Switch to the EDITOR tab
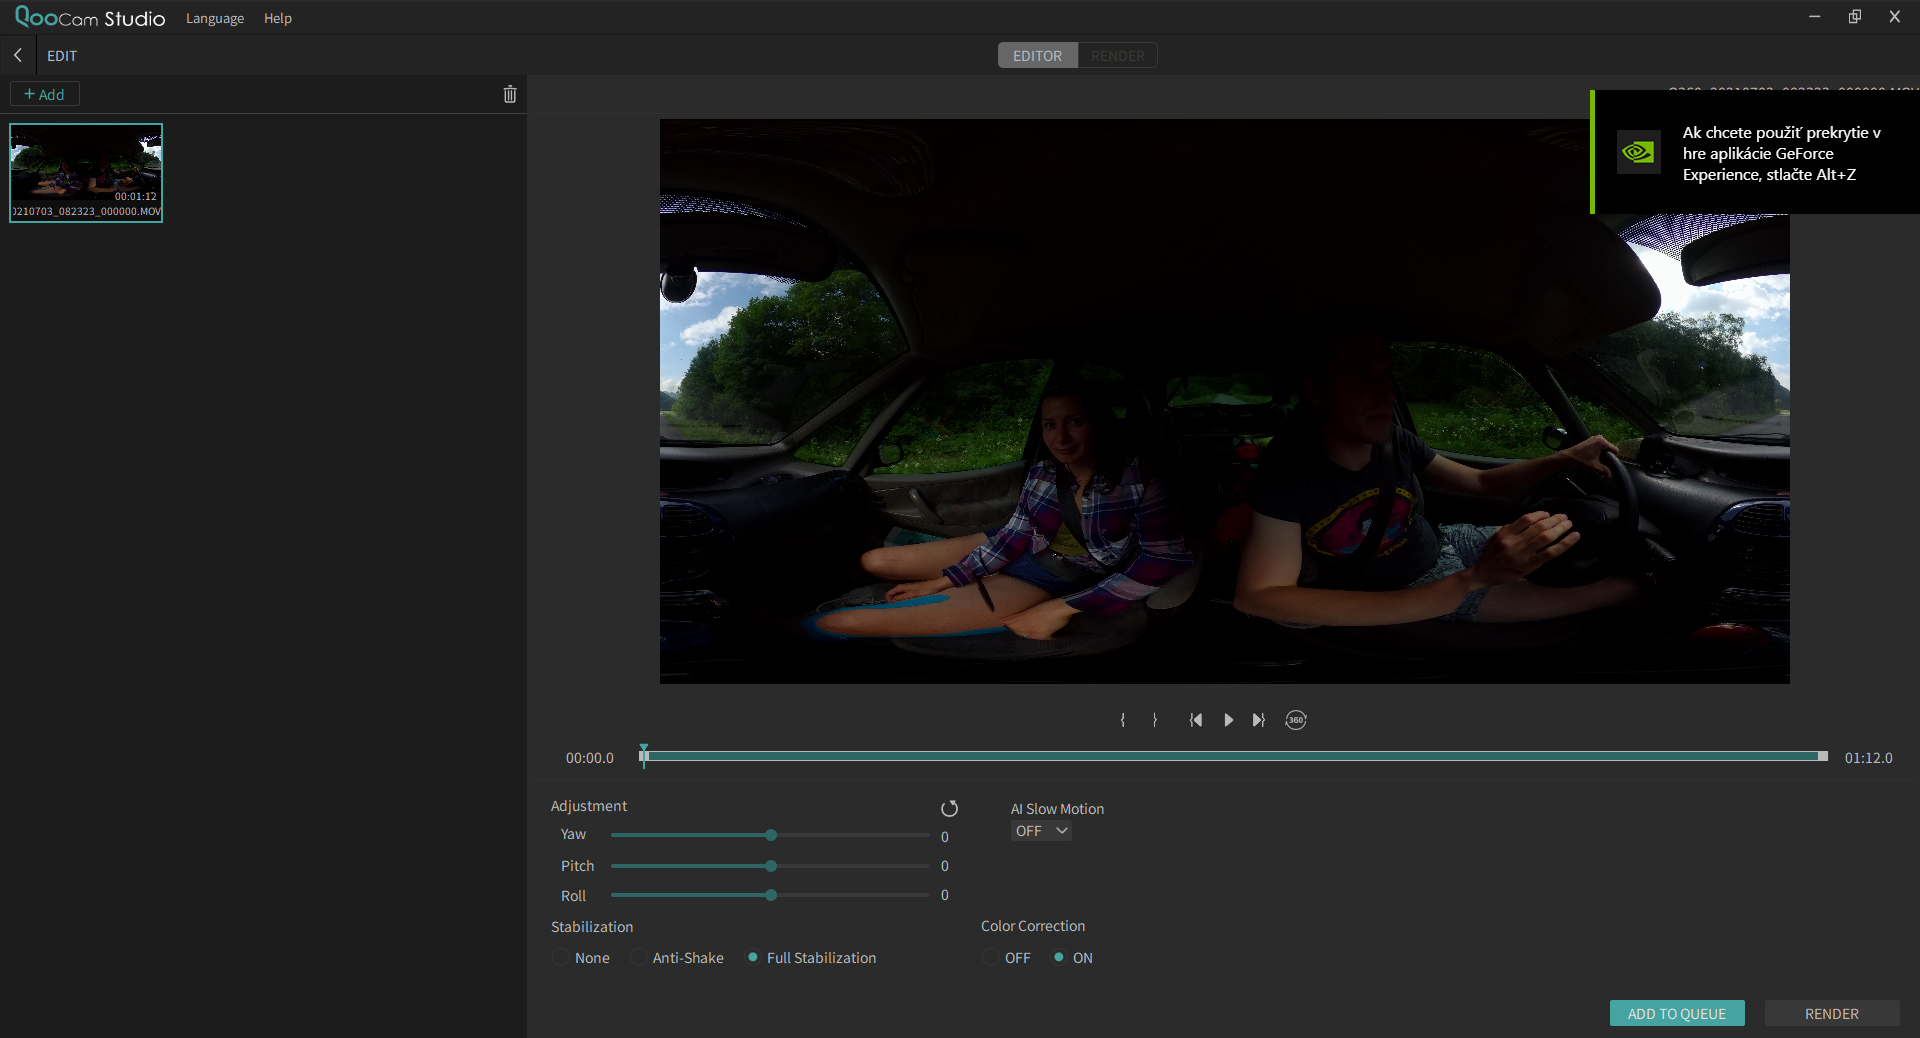The image size is (1920, 1038). (x=1037, y=56)
